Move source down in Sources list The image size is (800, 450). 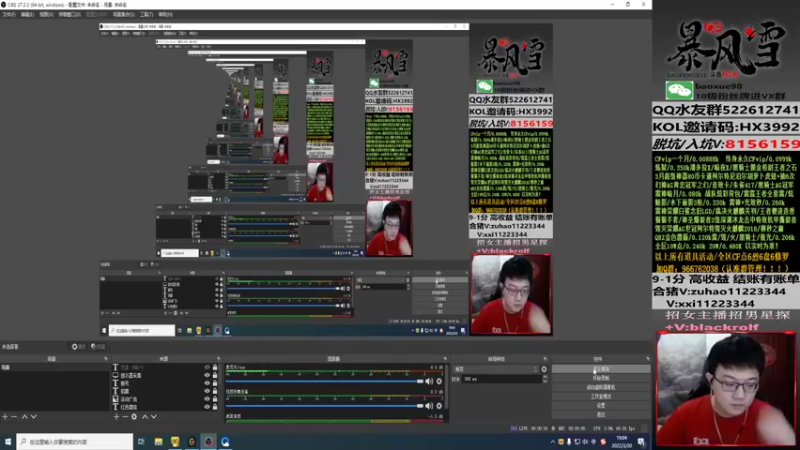154,417
